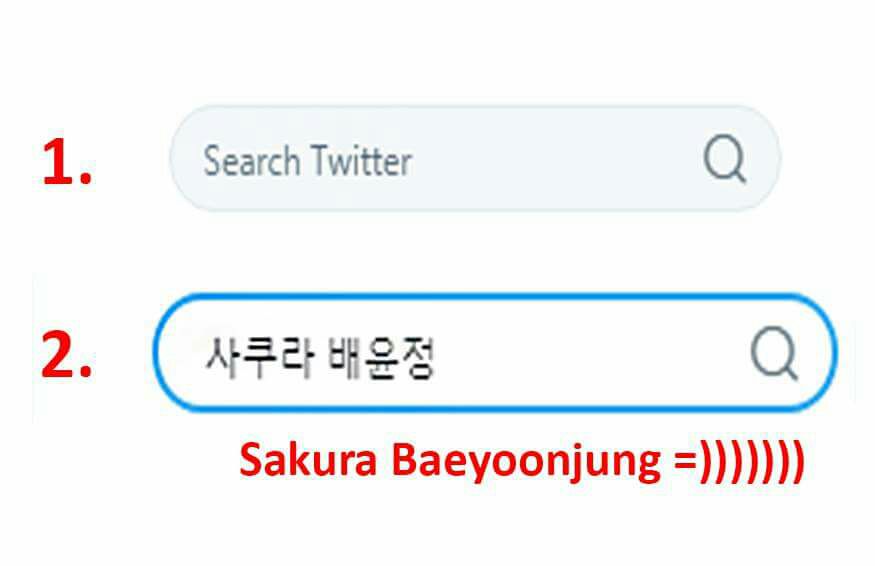The height and width of the screenshot is (566, 875).
Task: Click the red "=)))))))" smiley text
Action: coord(739,462)
